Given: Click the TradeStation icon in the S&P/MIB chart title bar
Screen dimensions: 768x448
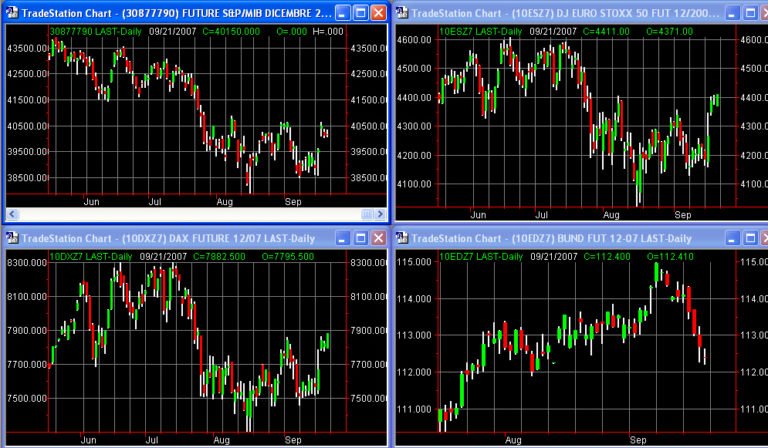Looking at the screenshot, I should [11, 13].
